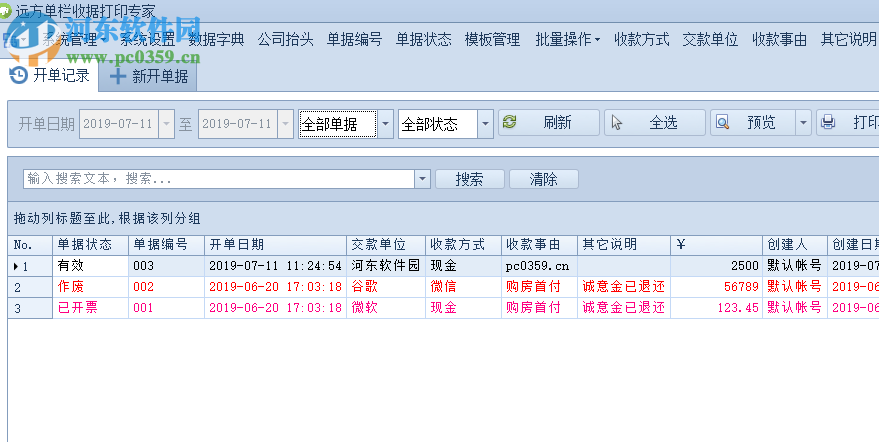
Task: Open the 模板管理 menu
Action: point(492,39)
